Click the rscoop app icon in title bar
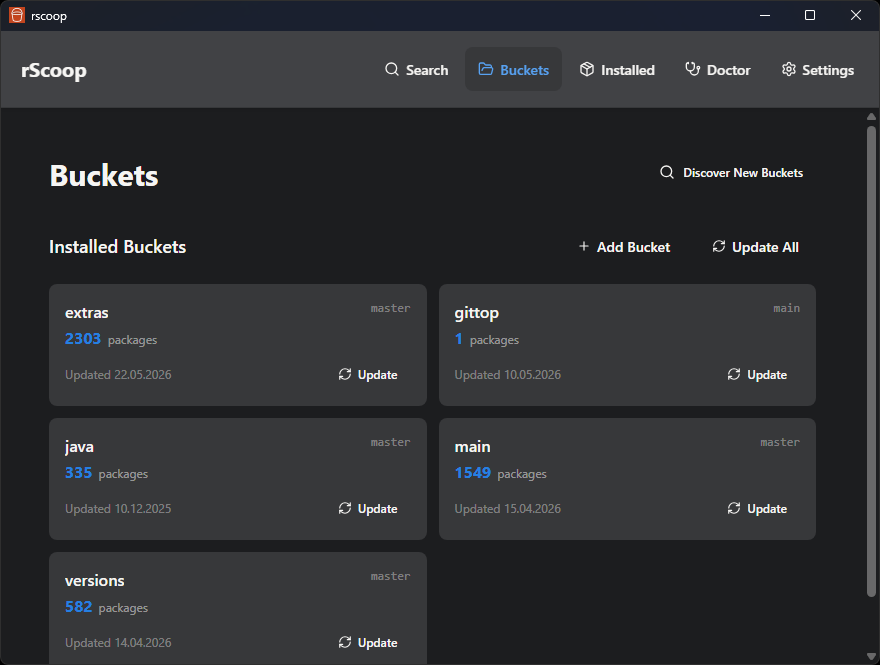The height and width of the screenshot is (665, 880). pyautogui.click(x=17, y=15)
